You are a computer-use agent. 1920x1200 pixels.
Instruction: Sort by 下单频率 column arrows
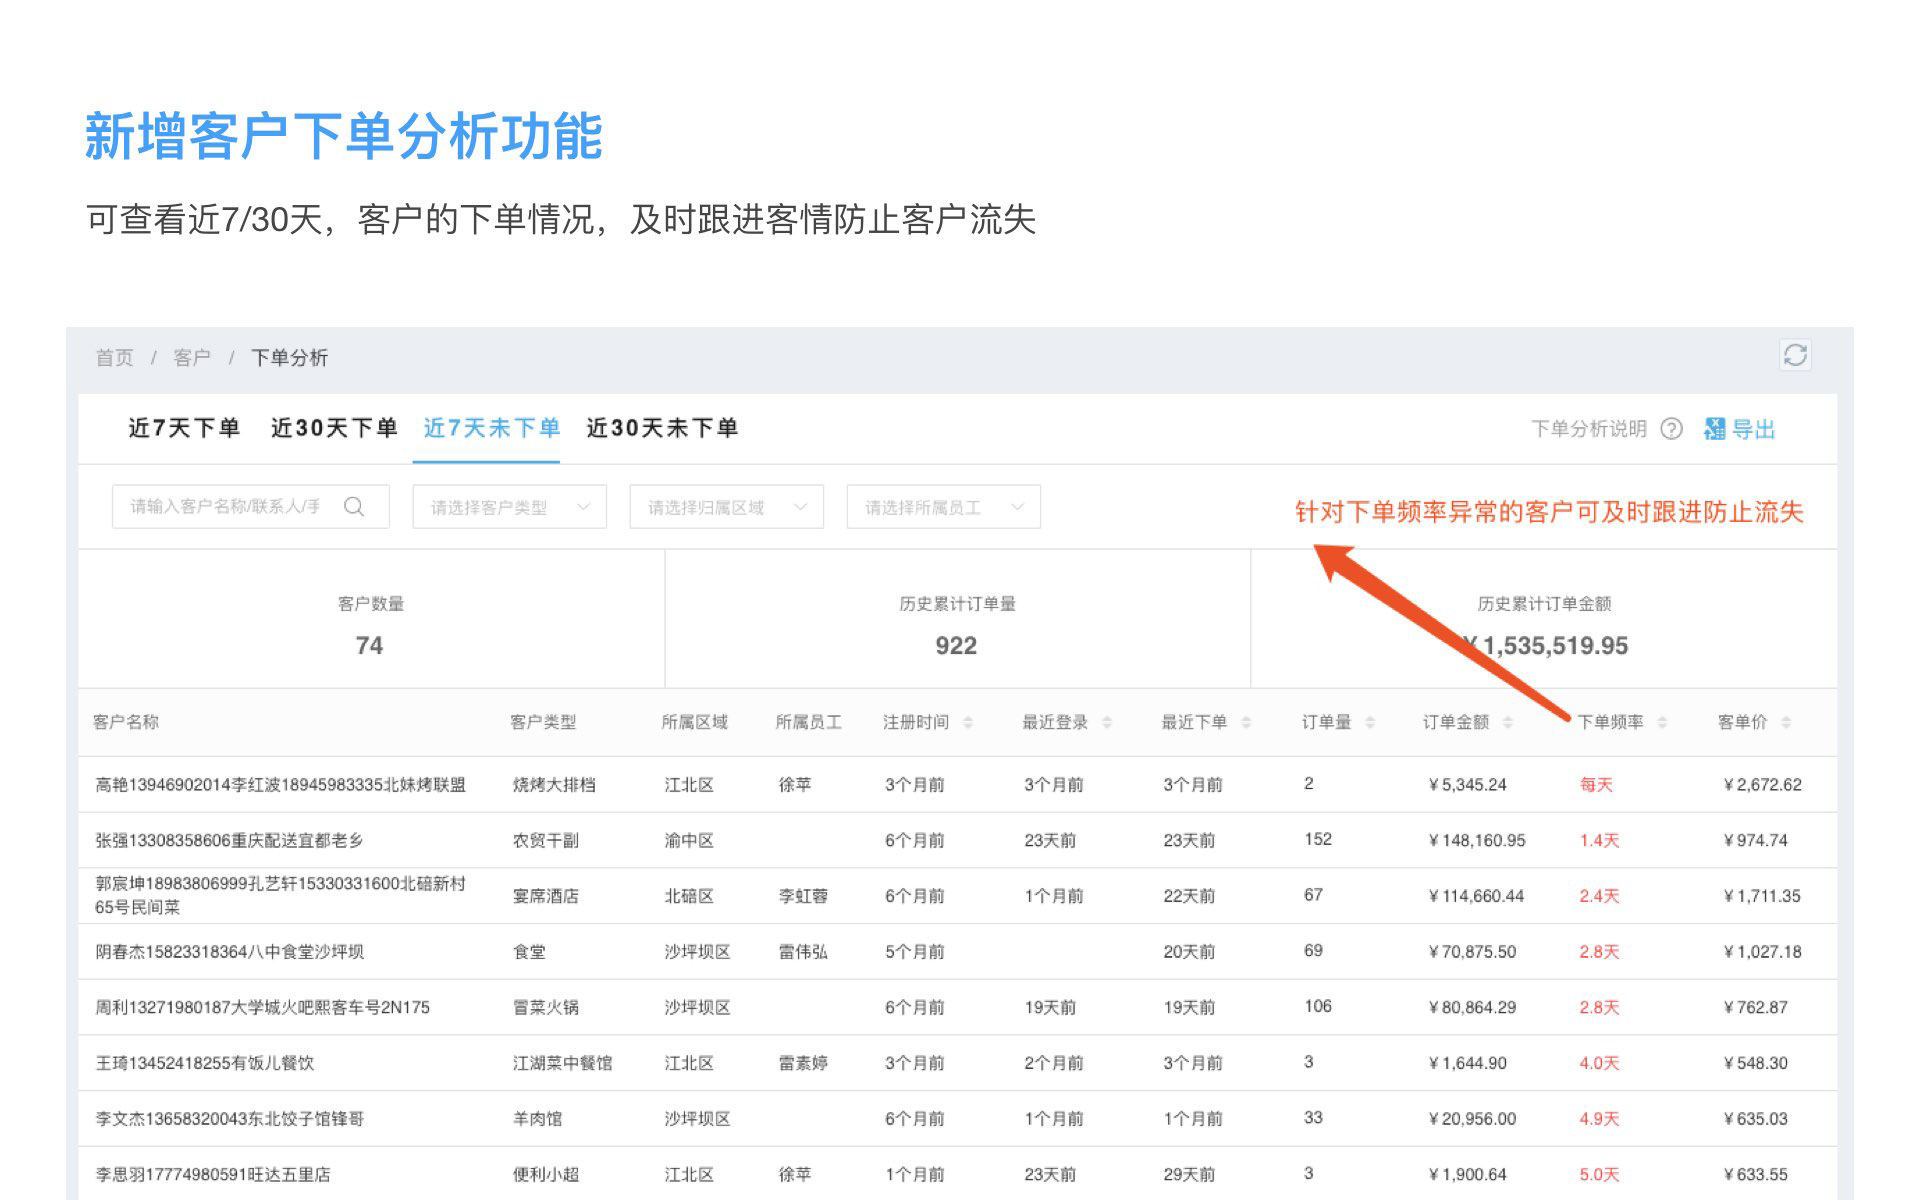(x=1662, y=722)
